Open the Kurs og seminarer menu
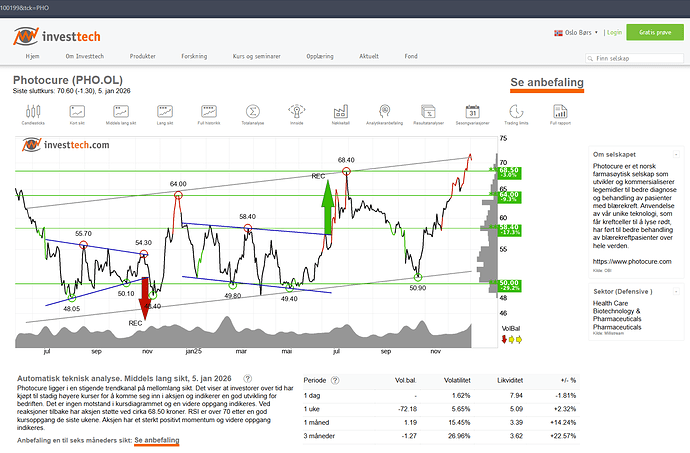Image resolution: width=690 pixels, height=453 pixels. pos(280,58)
